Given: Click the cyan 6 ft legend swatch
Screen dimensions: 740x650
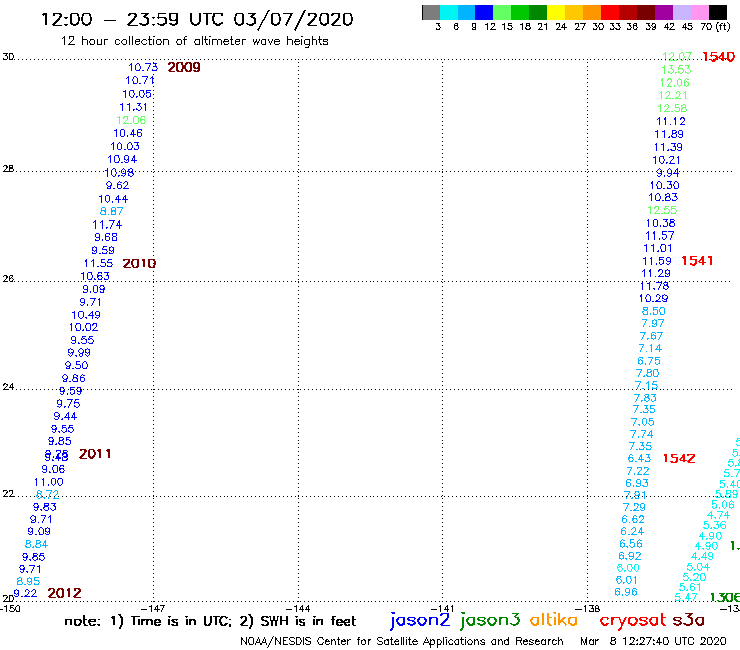Looking at the screenshot, I should point(449,12).
